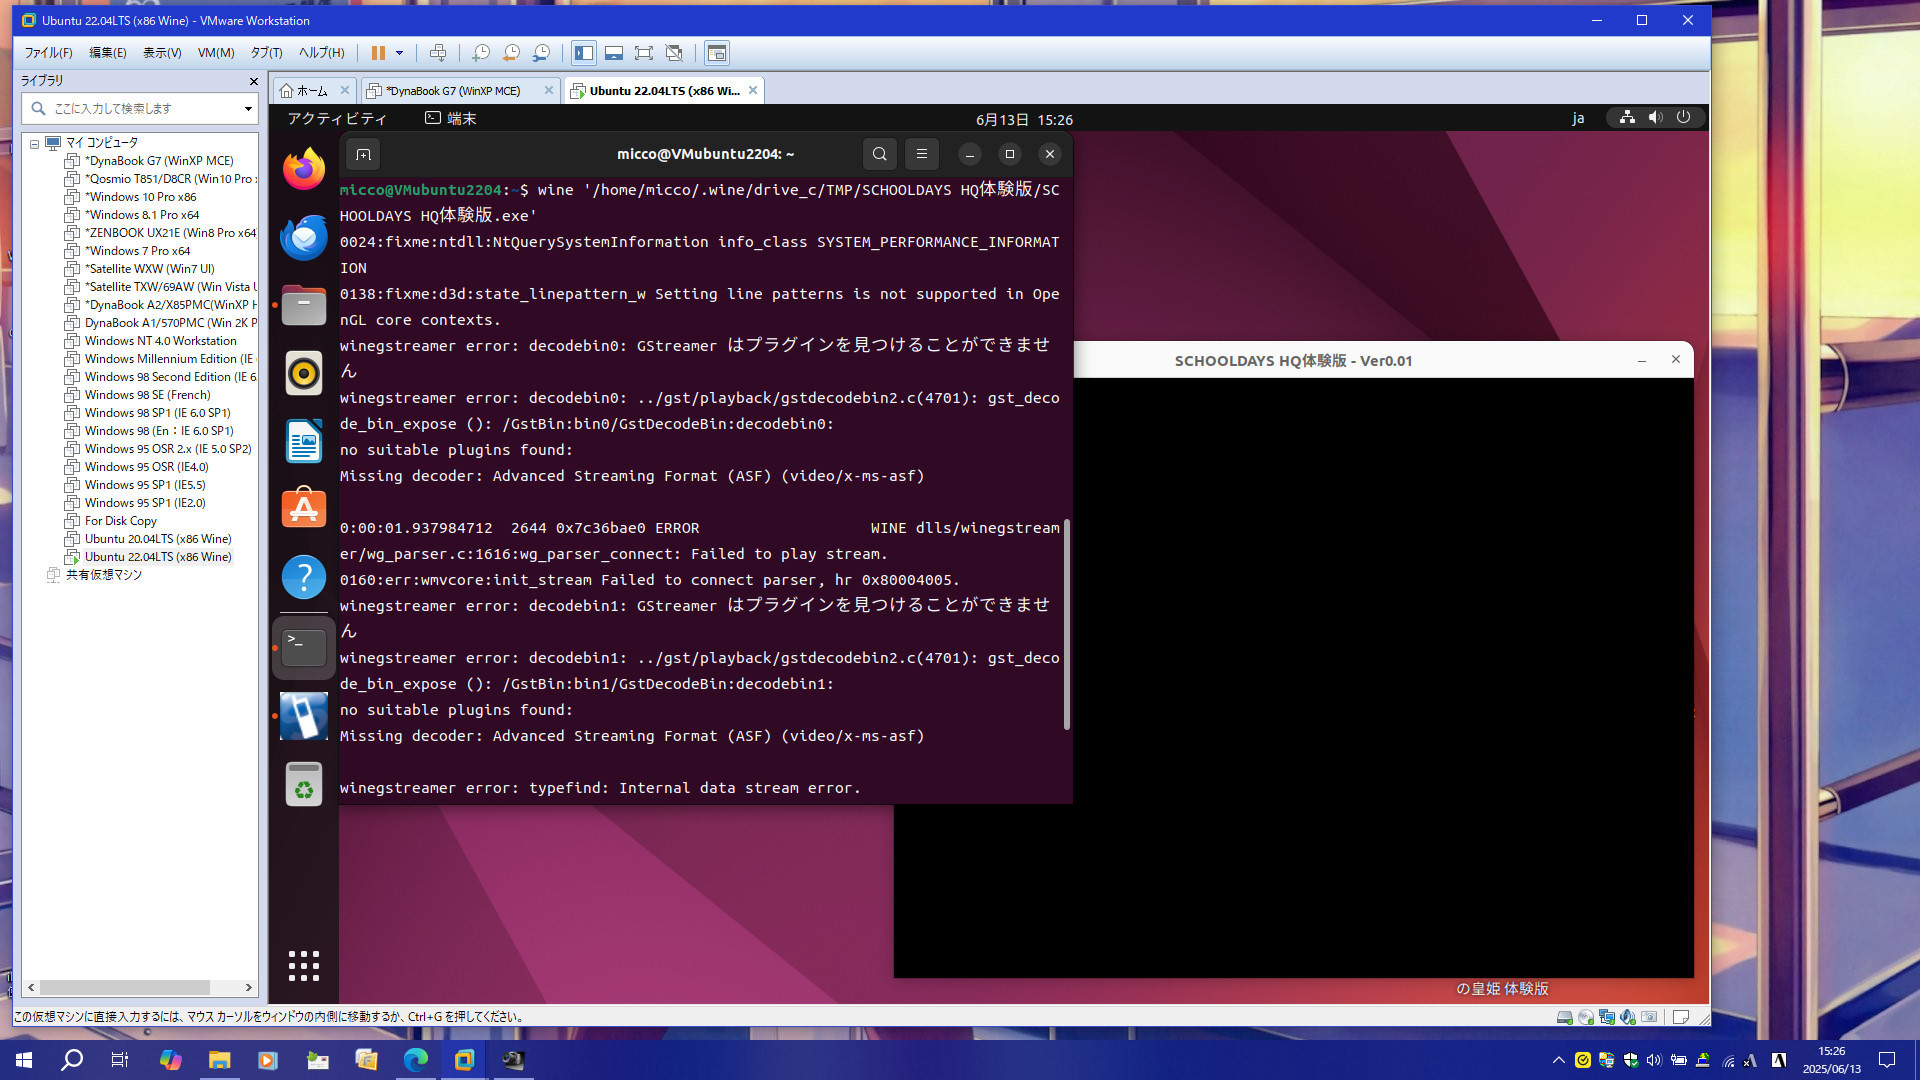
Task: Open the ファイル(F) menu
Action: pyautogui.click(x=48, y=53)
